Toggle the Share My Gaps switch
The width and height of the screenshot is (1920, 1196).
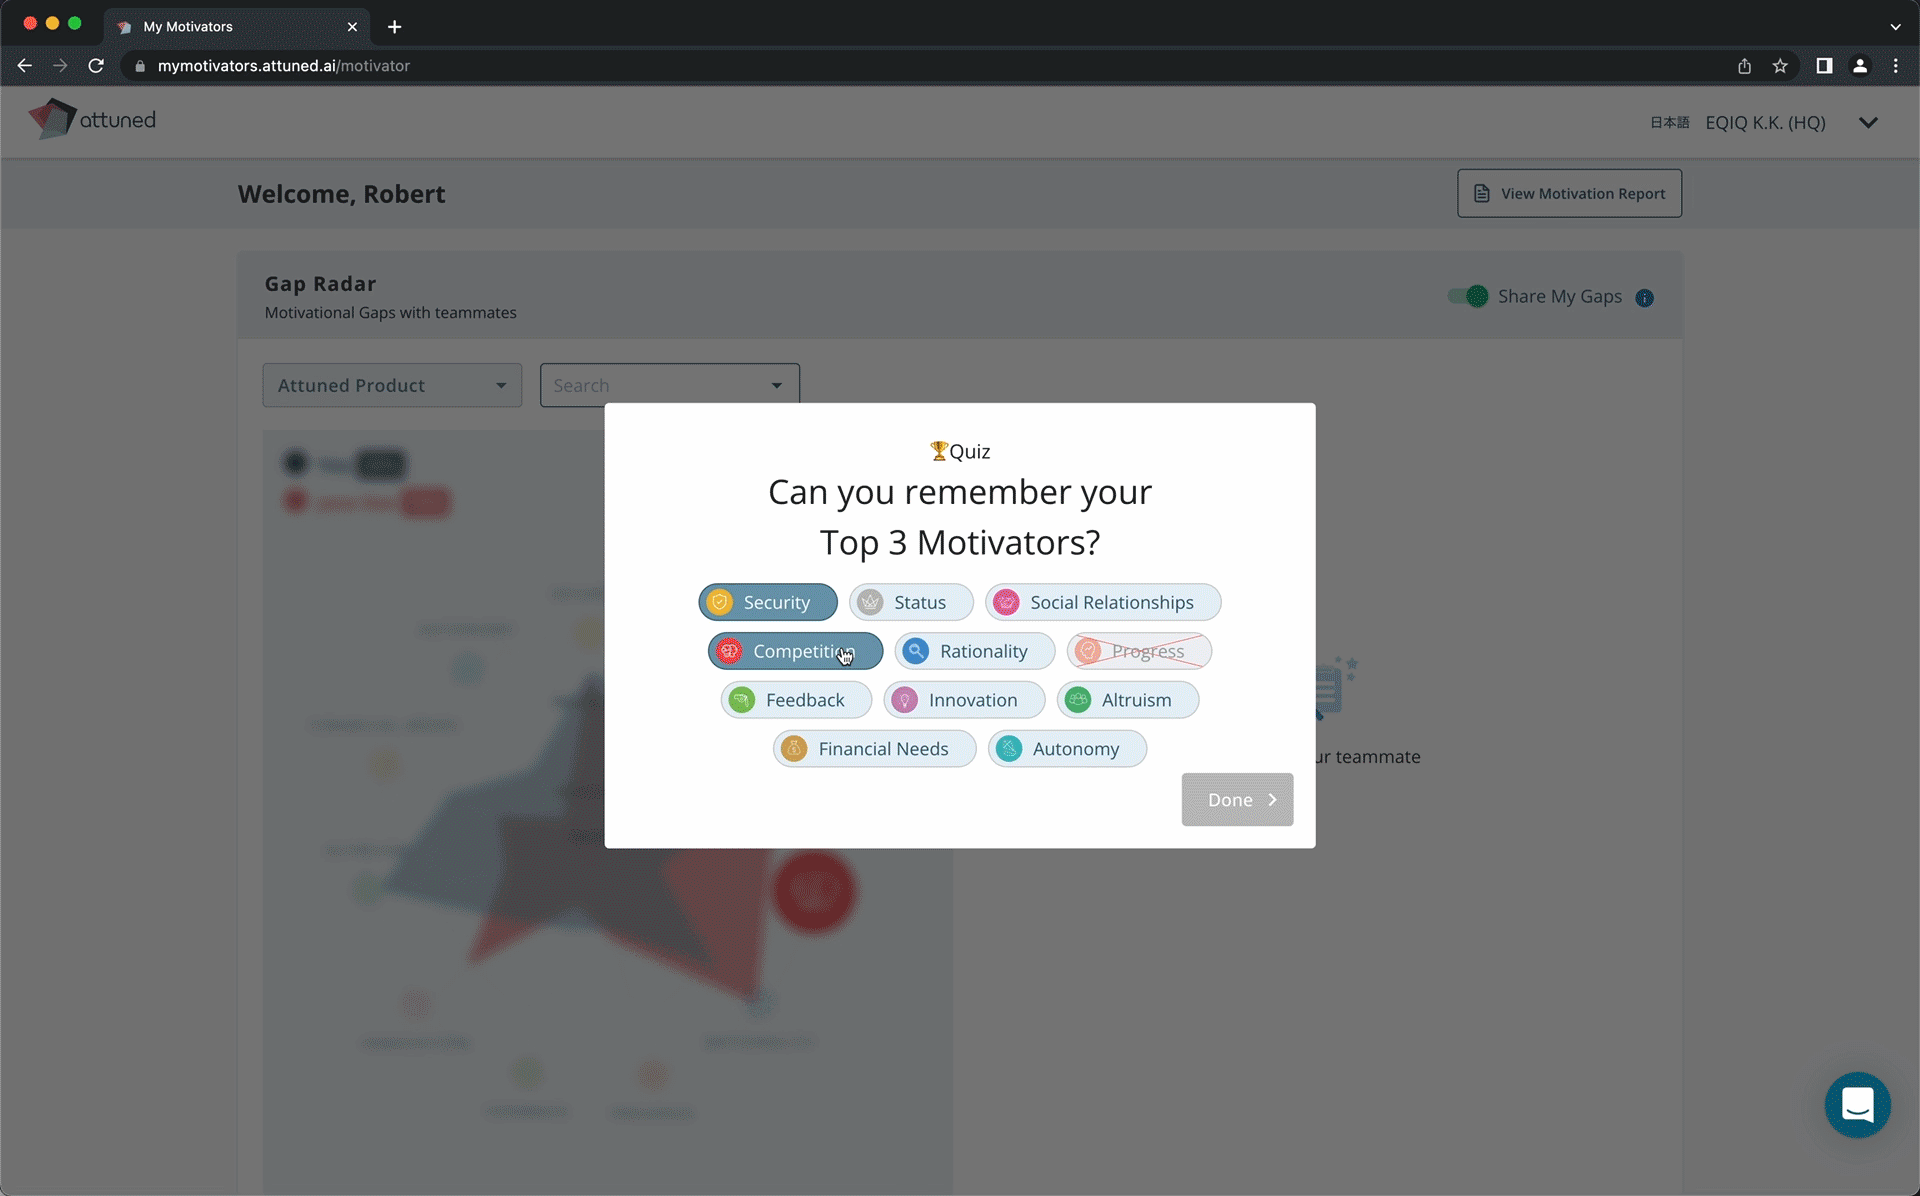tap(1468, 296)
